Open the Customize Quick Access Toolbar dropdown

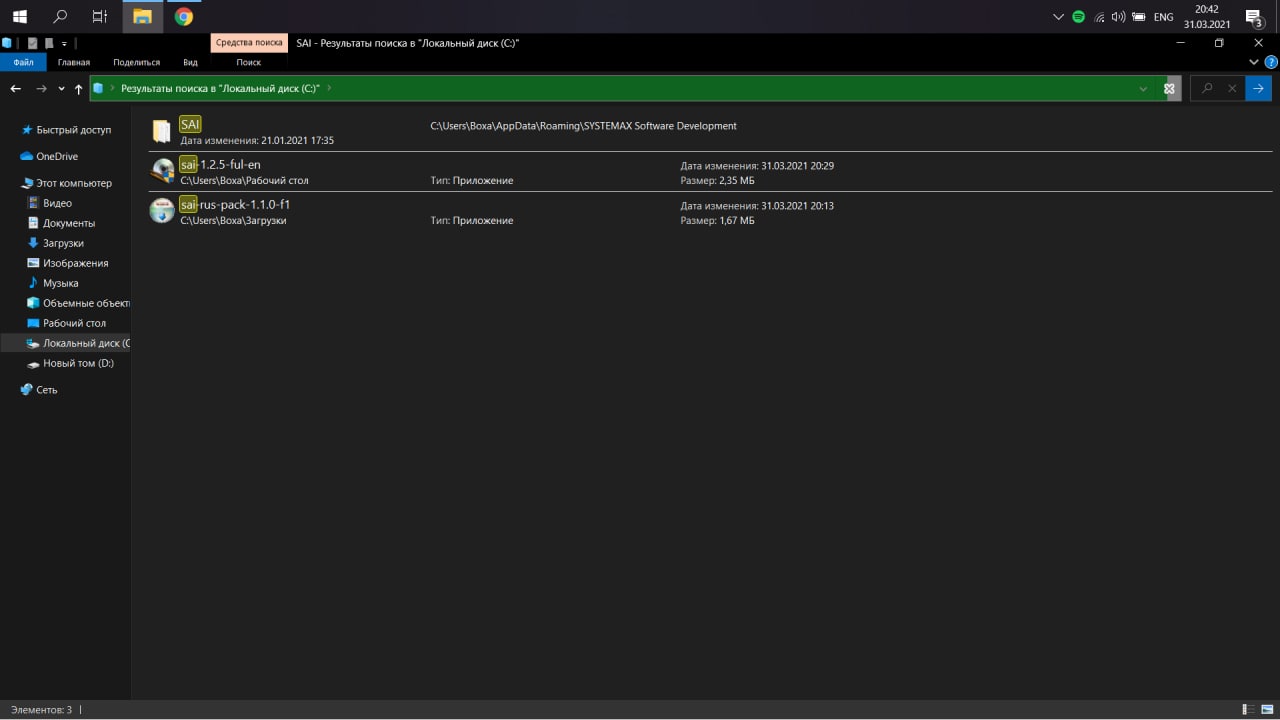[x=64, y=43]
